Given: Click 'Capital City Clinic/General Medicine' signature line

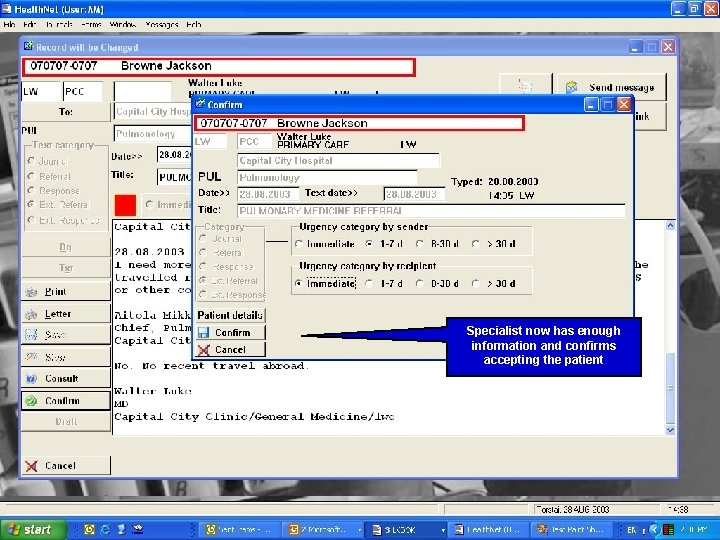Looking at the screenshot, I should [x=254, y=416].
